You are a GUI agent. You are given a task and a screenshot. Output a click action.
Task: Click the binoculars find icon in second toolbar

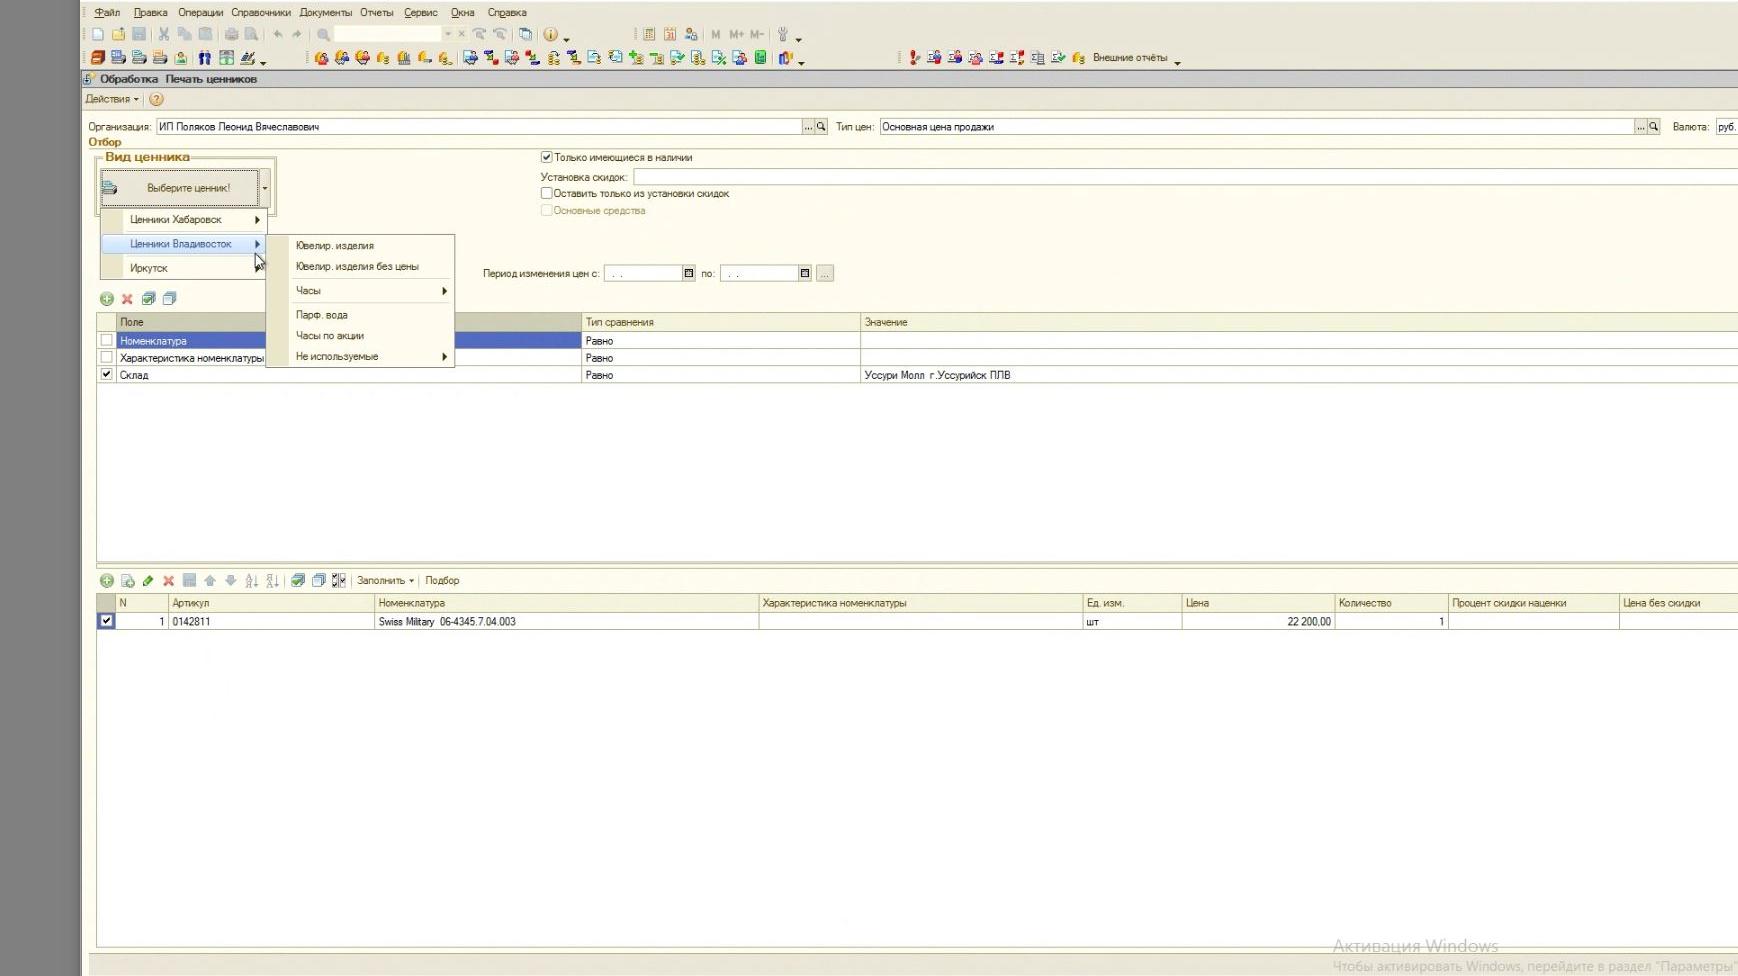(x=204, y=58)
